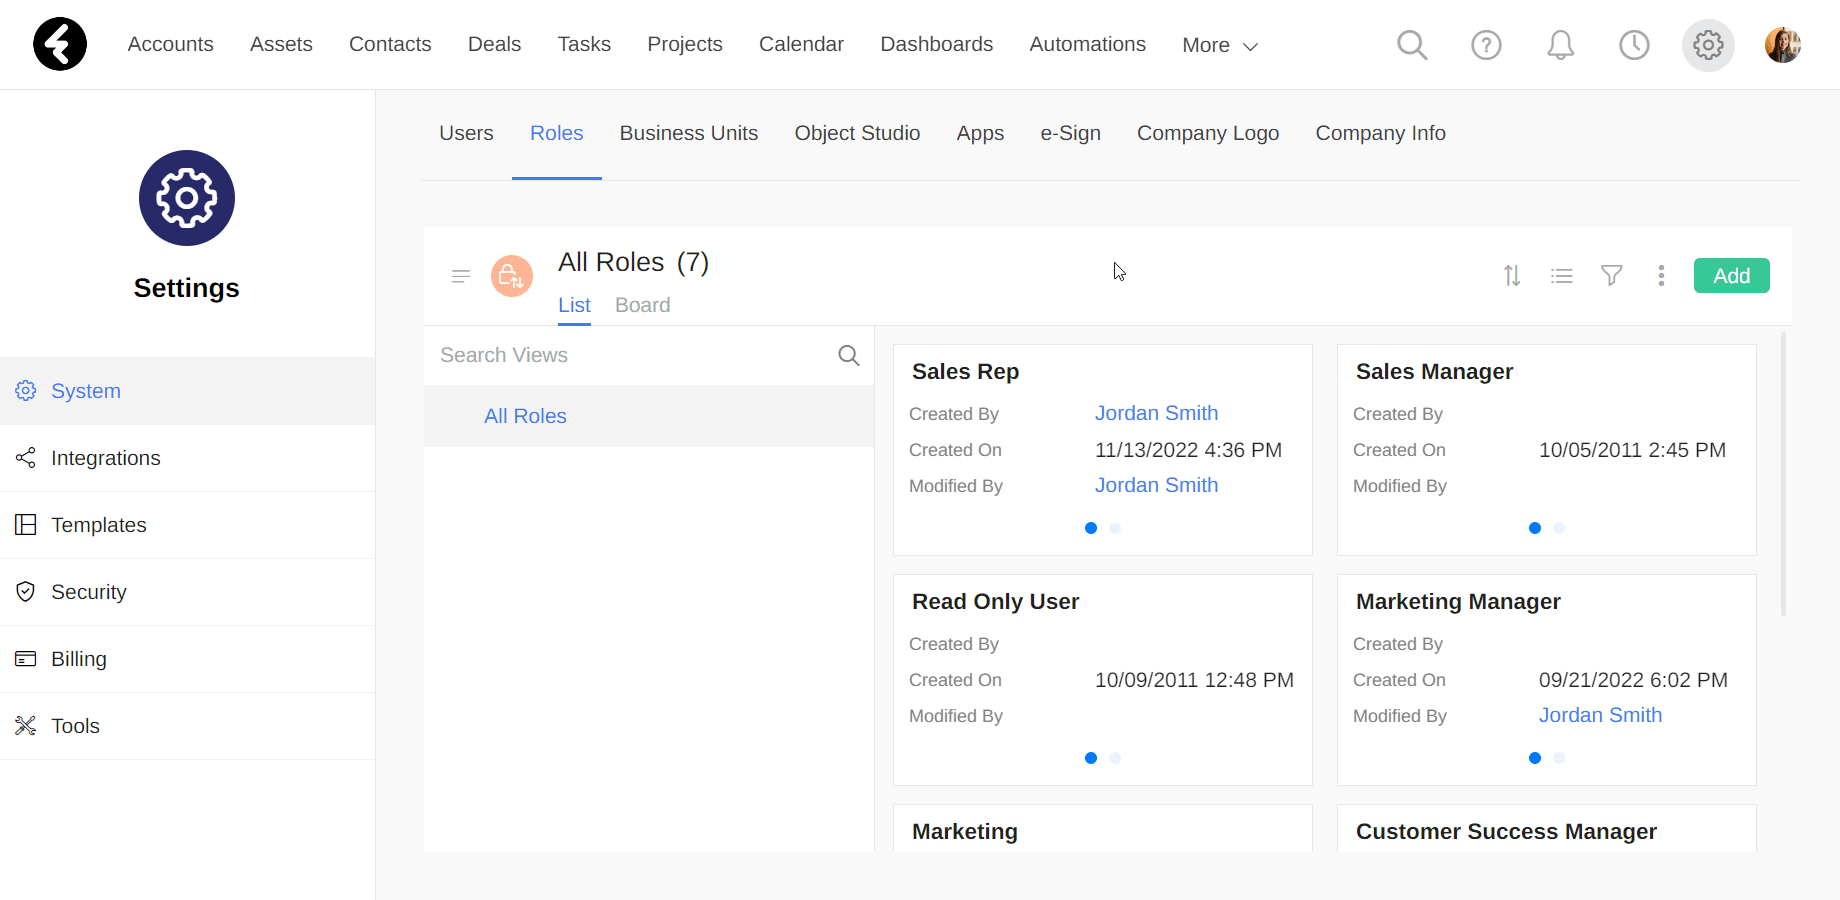1840x900 pixels.
Task: Click the large Settings gear emblem
Action: click(187, 198)
